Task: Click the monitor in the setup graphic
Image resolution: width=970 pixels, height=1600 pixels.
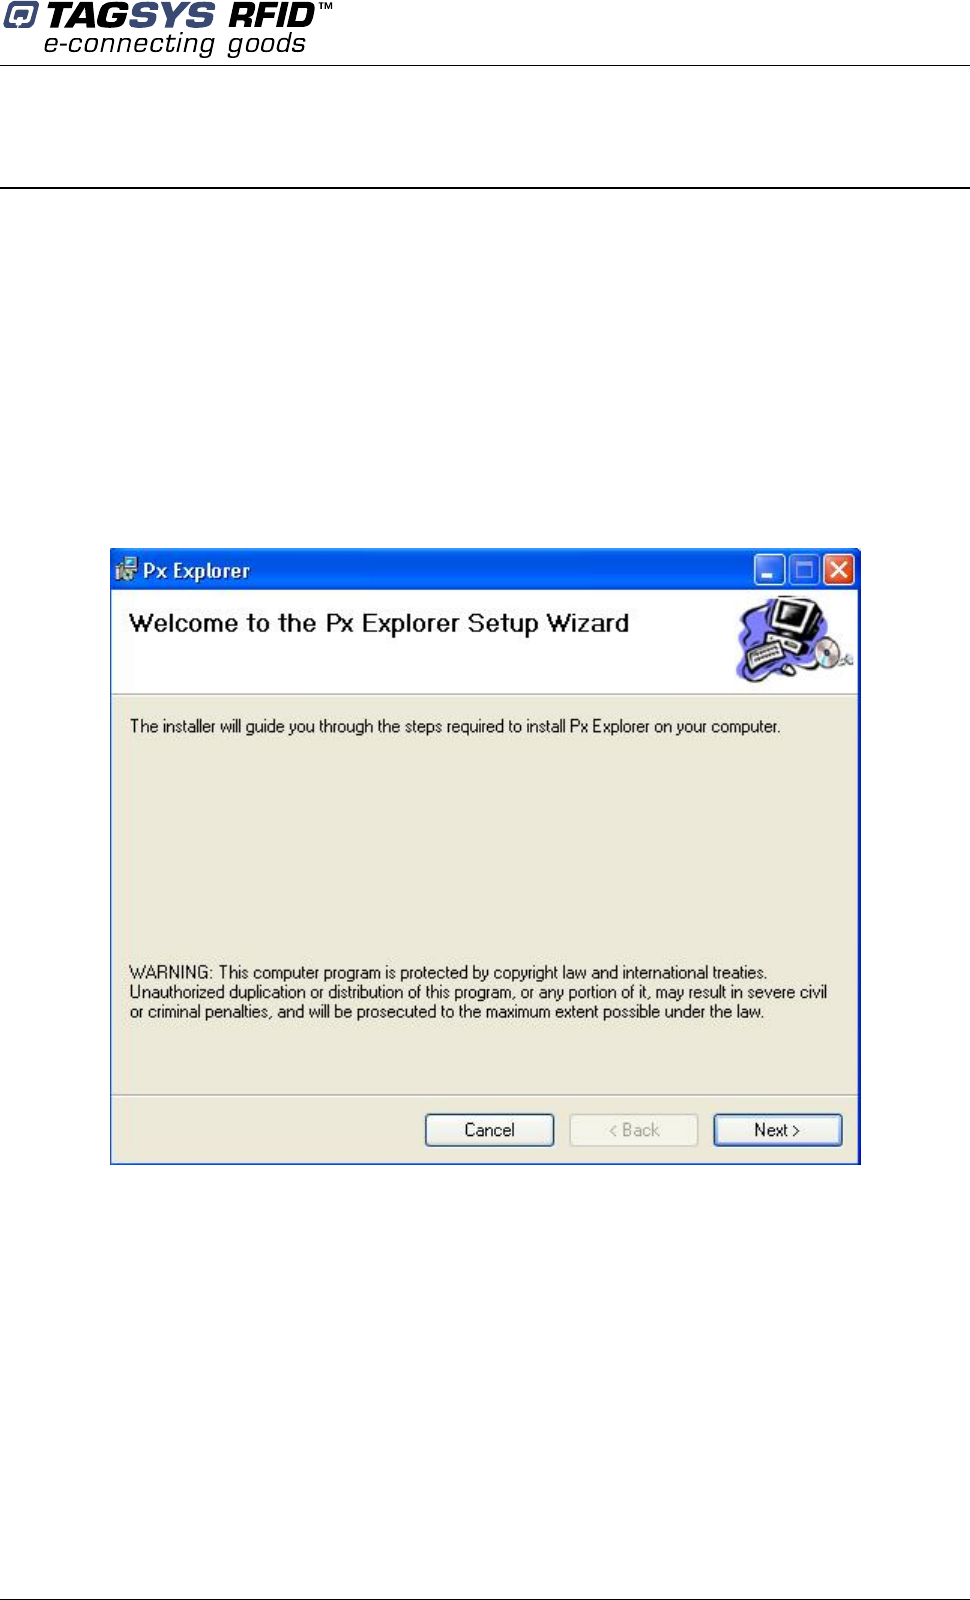Action: 796,619
